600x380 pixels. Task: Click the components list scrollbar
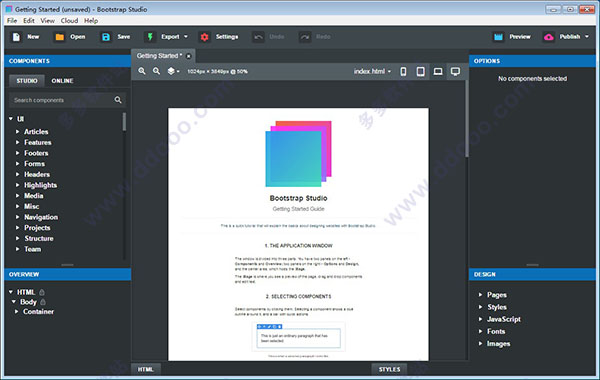click(x=124, y=122)
